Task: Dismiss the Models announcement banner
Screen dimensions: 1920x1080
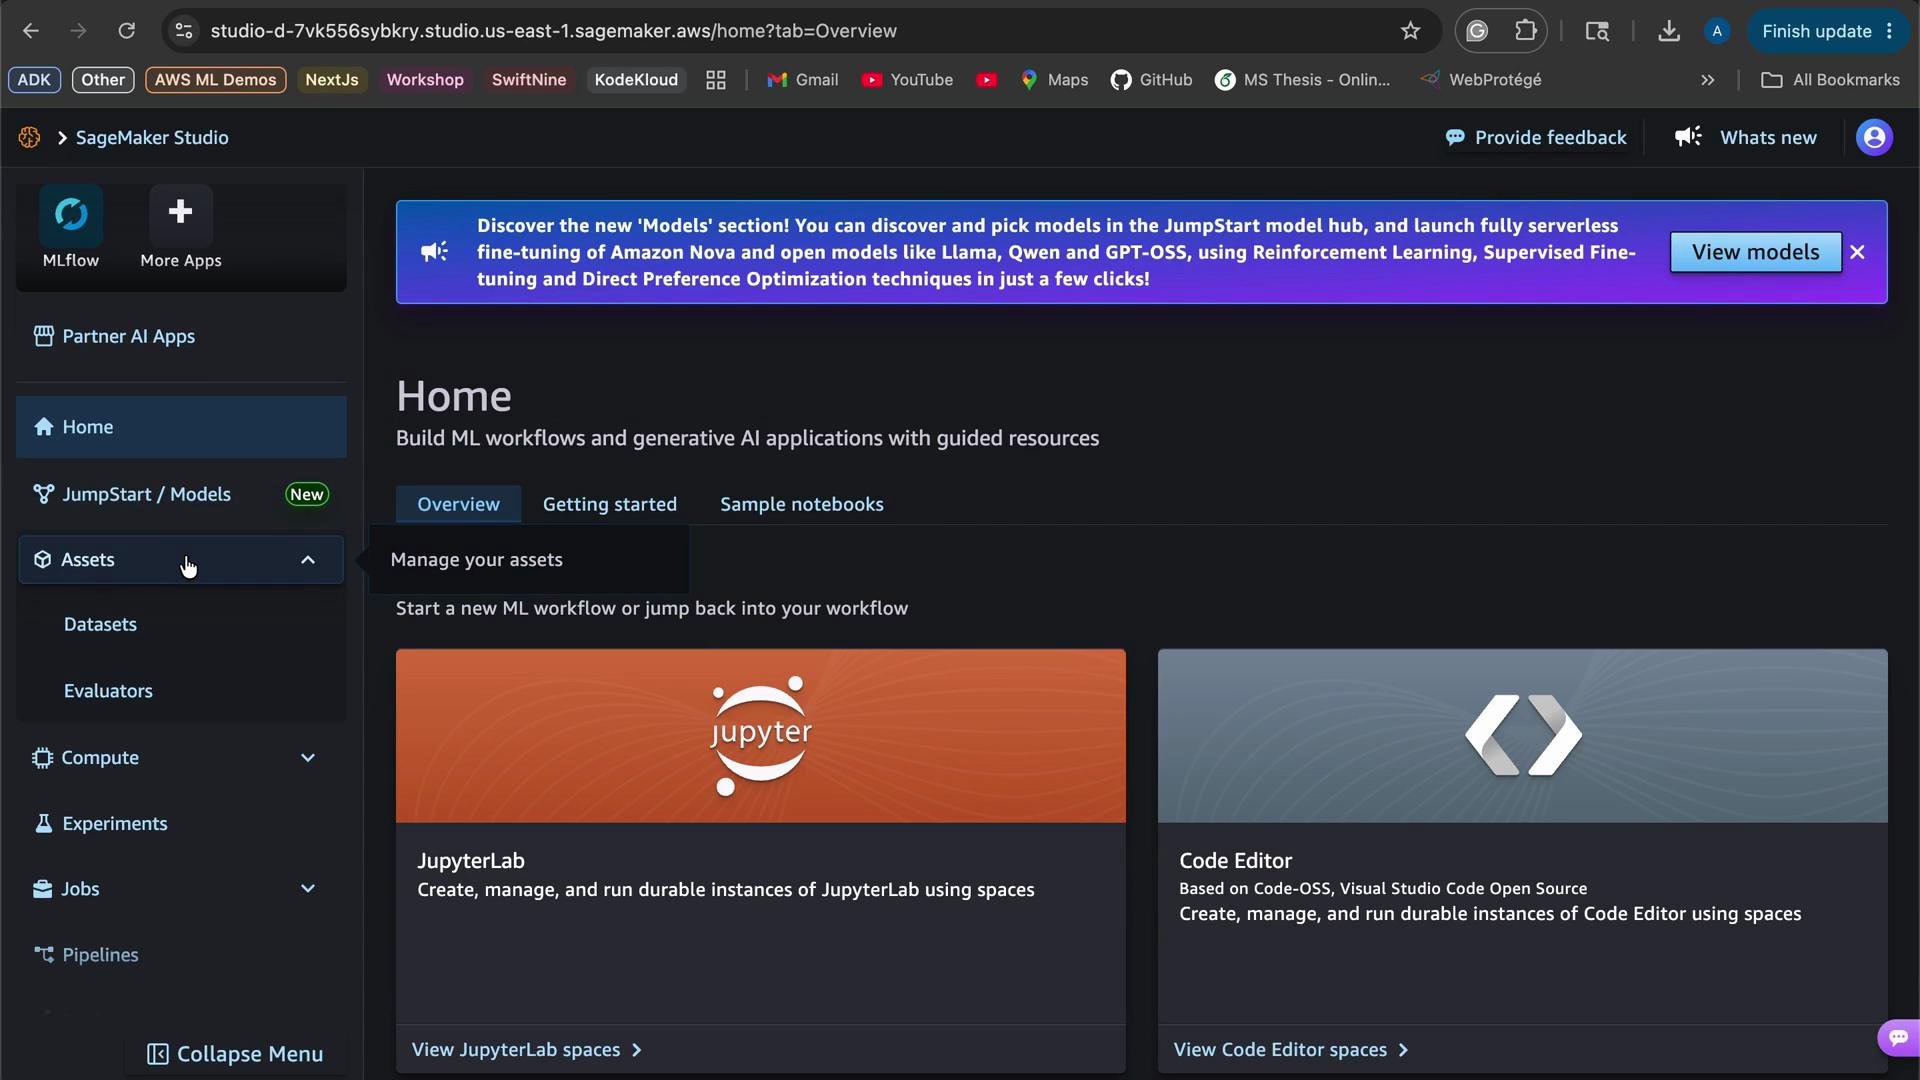Action: coord(1857,252)
